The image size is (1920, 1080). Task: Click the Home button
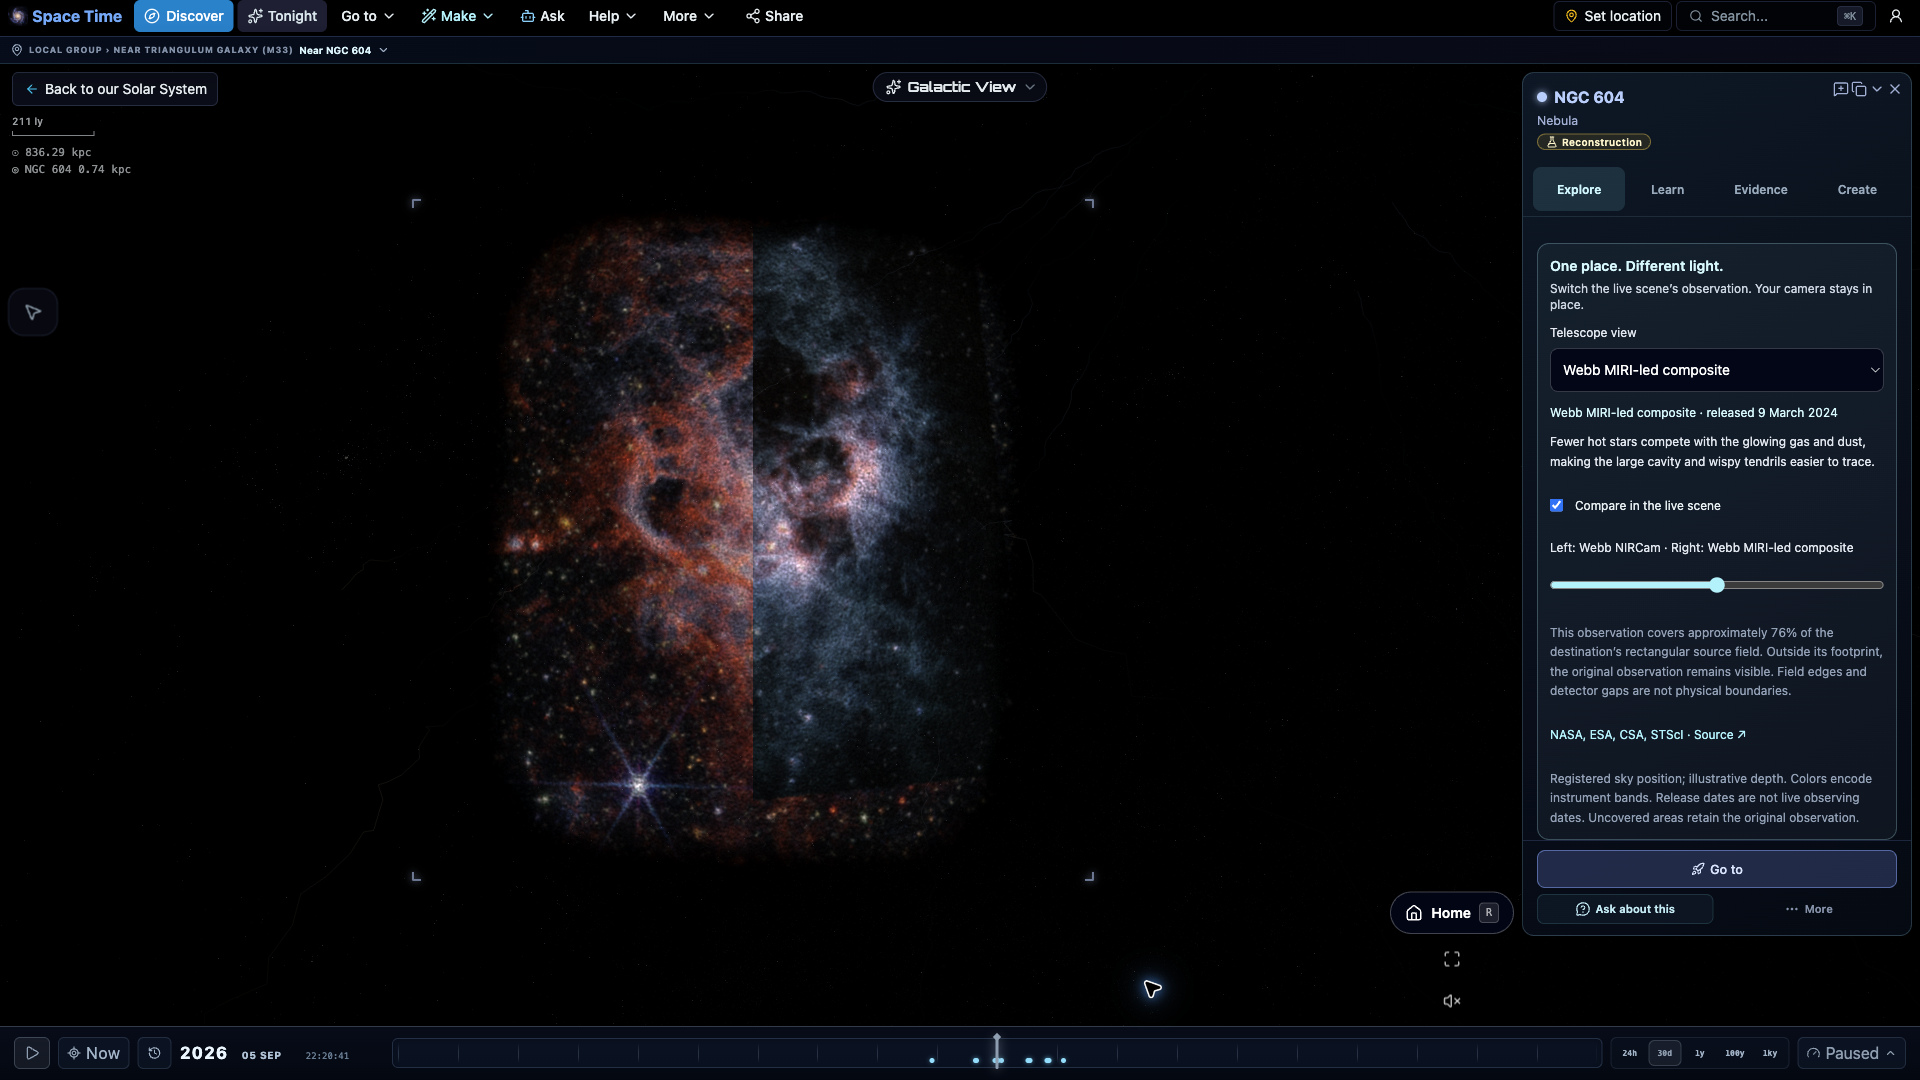1451,913
